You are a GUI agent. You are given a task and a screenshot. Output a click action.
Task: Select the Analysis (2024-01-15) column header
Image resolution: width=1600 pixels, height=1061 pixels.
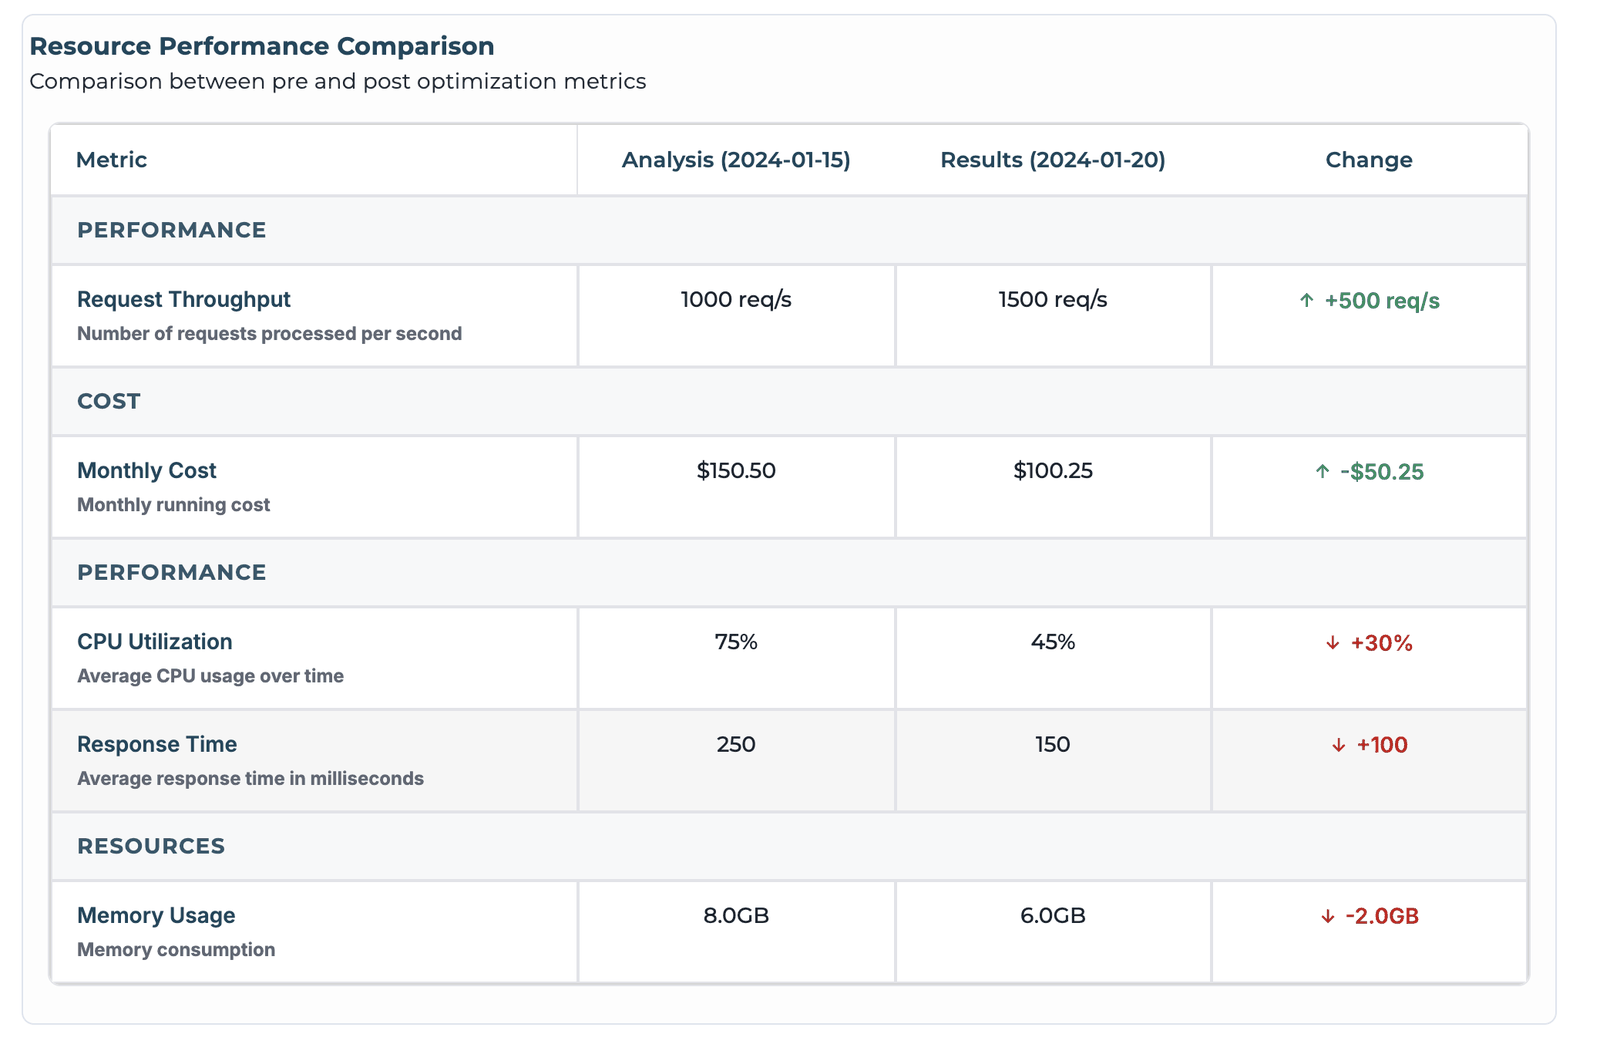click(x=736, y=160)
